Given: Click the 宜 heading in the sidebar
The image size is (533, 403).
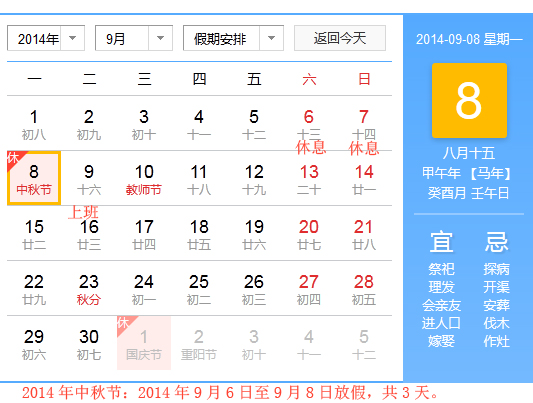Looking at the screenshot, I should point(441,242).
